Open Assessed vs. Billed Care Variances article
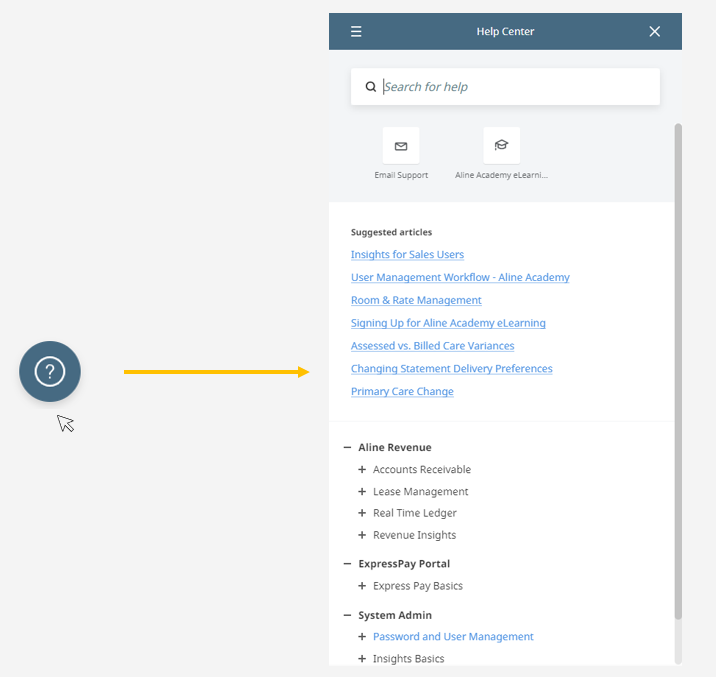Image resolution: width=716 pixels, height=677 pixels. pyautogui.click(x=432, y=346)
